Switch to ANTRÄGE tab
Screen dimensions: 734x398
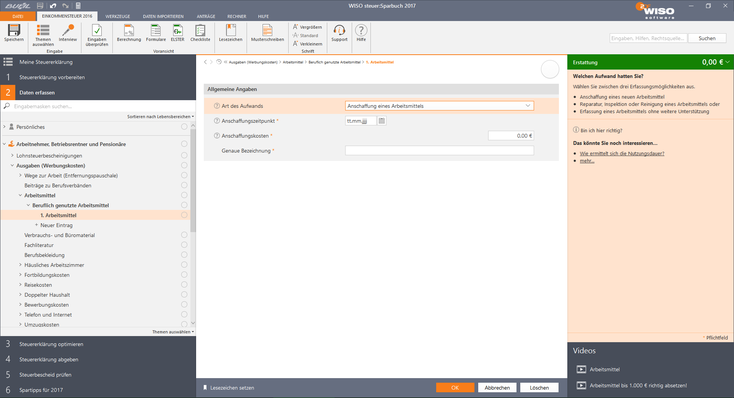tap(206, 16)
